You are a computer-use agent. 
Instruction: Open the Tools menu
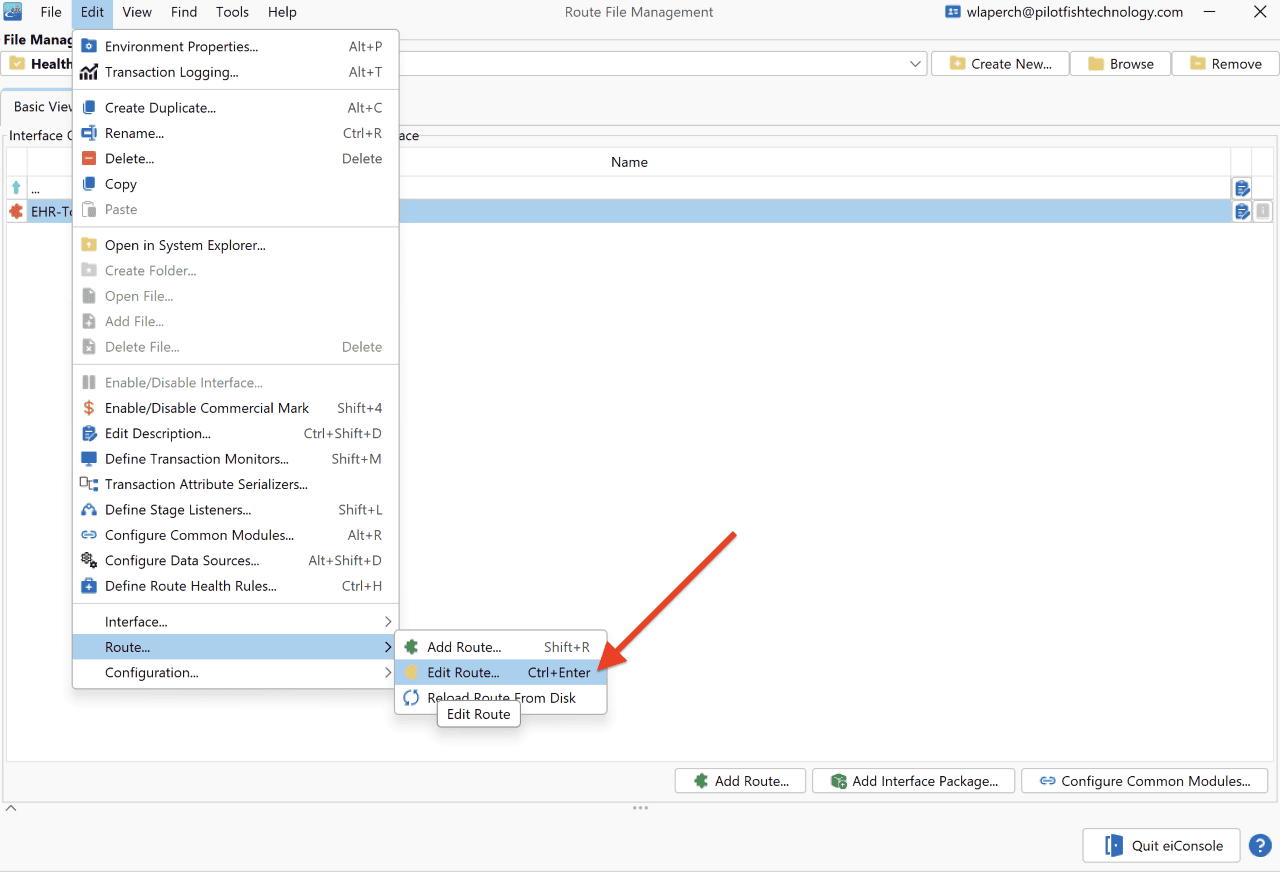tap(232, 12)
